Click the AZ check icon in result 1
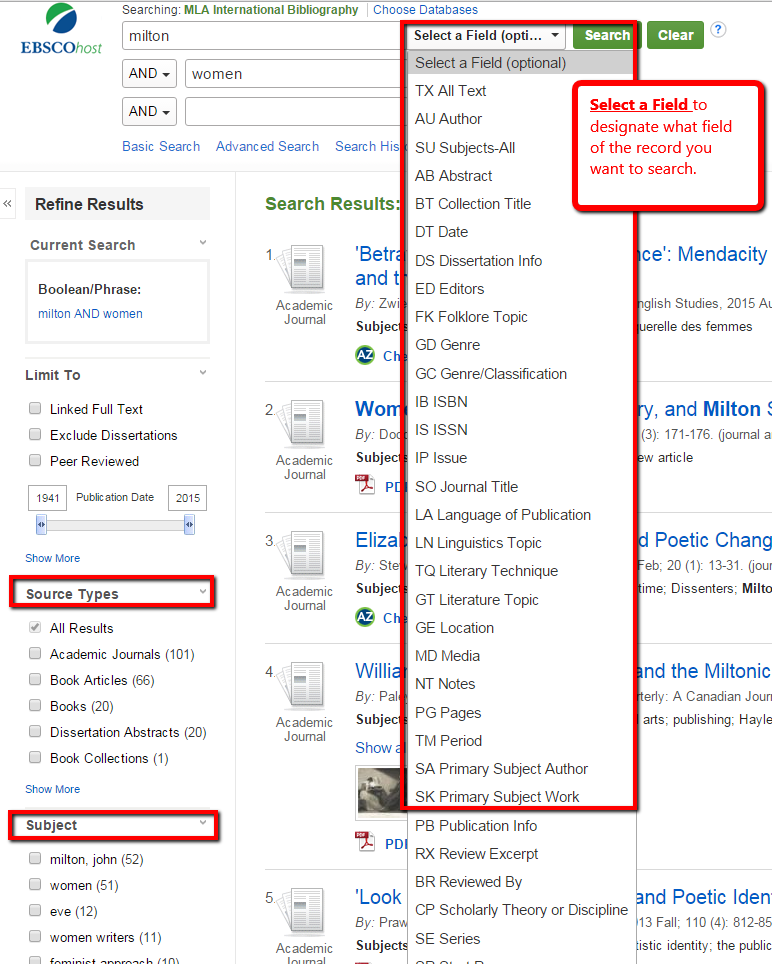Image resolution: width=772 pixels, height=964 pixels. pos(365,355)
